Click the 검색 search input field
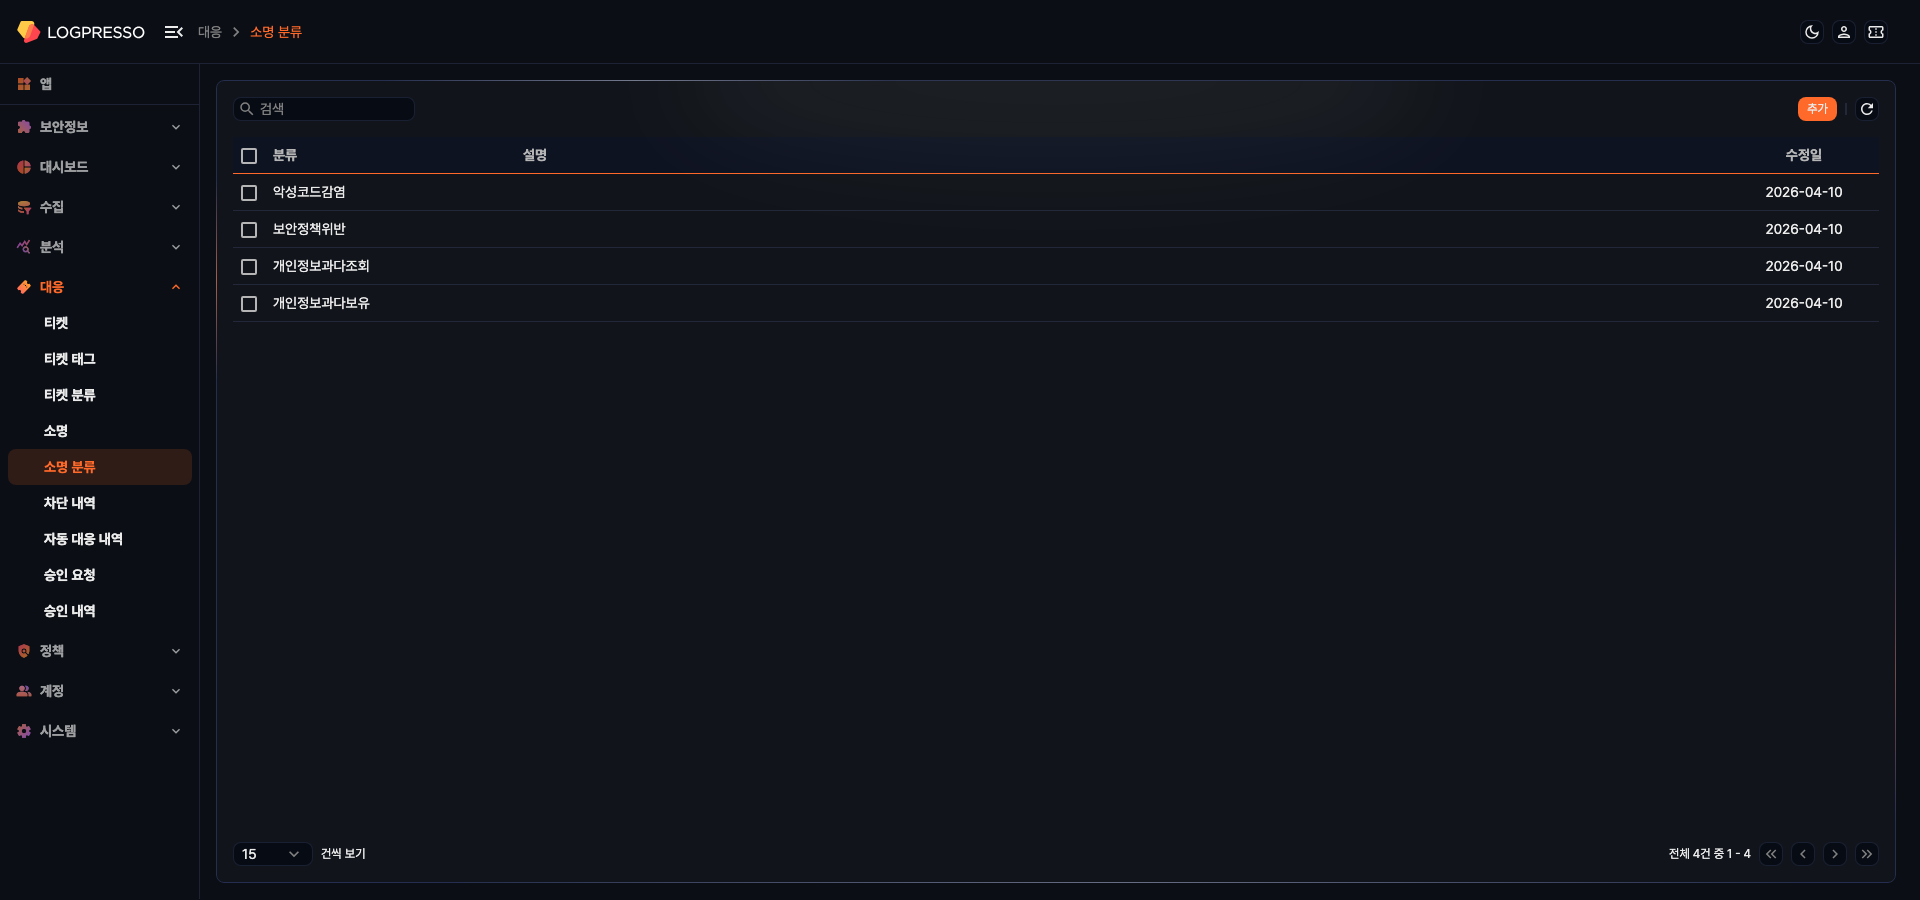This screenshot has height=900, width=1920. coord(332,109)
